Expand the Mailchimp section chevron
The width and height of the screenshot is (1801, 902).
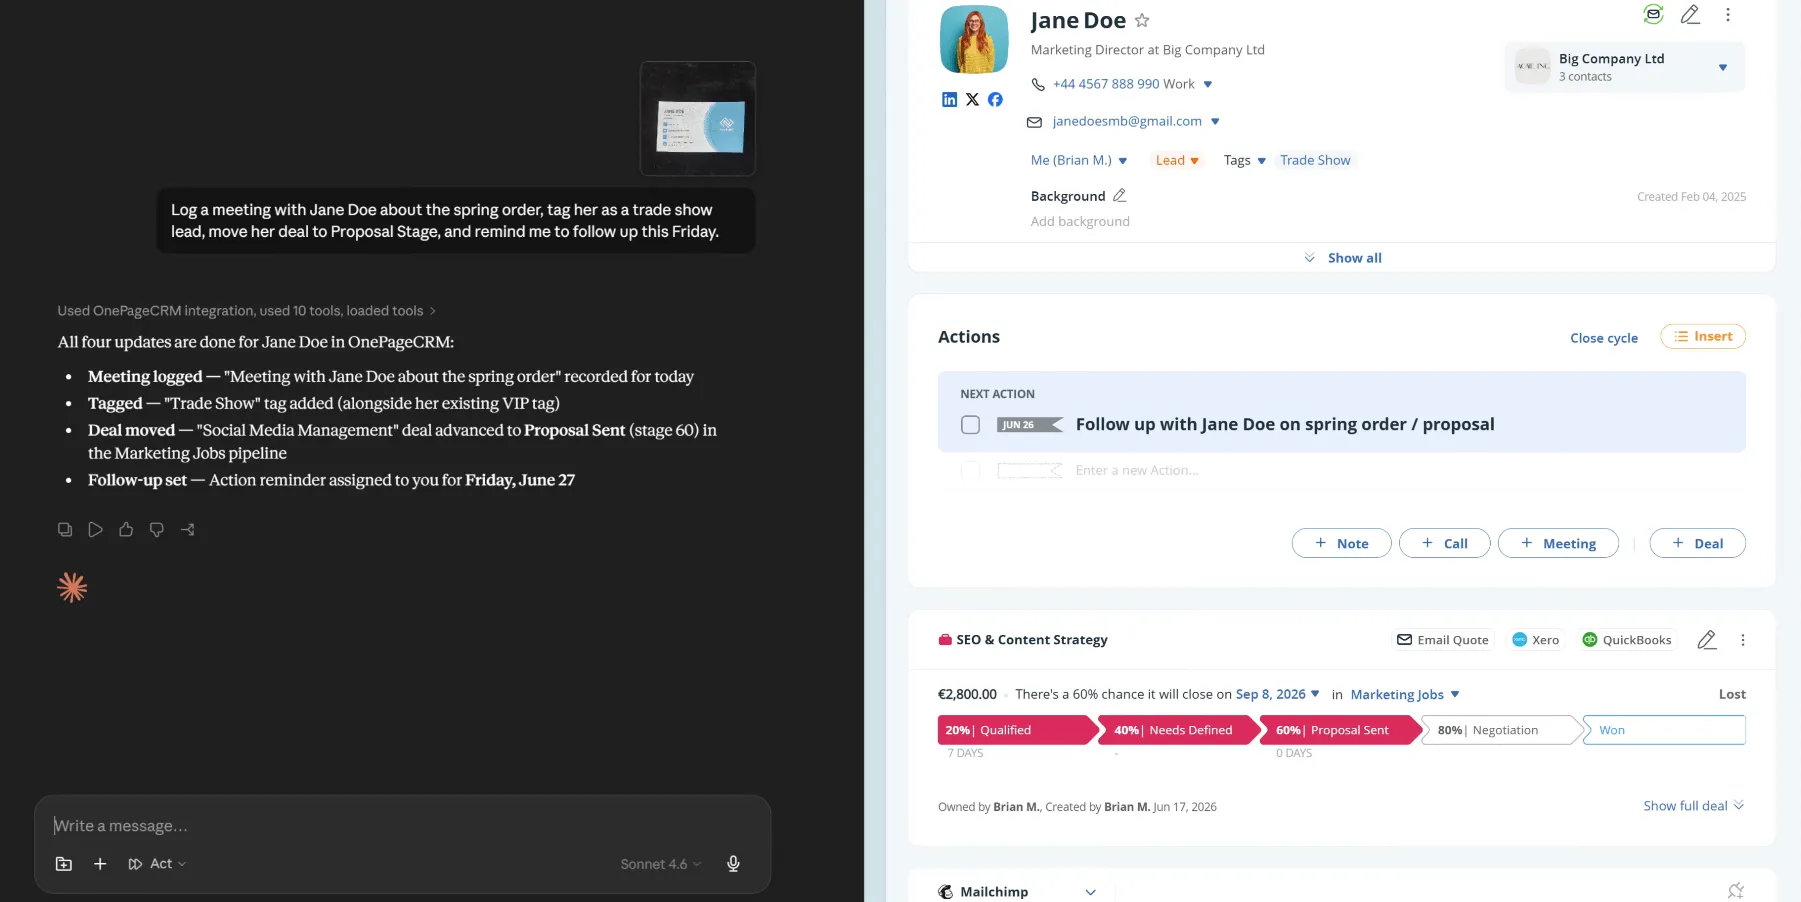tap(1090, 892)
